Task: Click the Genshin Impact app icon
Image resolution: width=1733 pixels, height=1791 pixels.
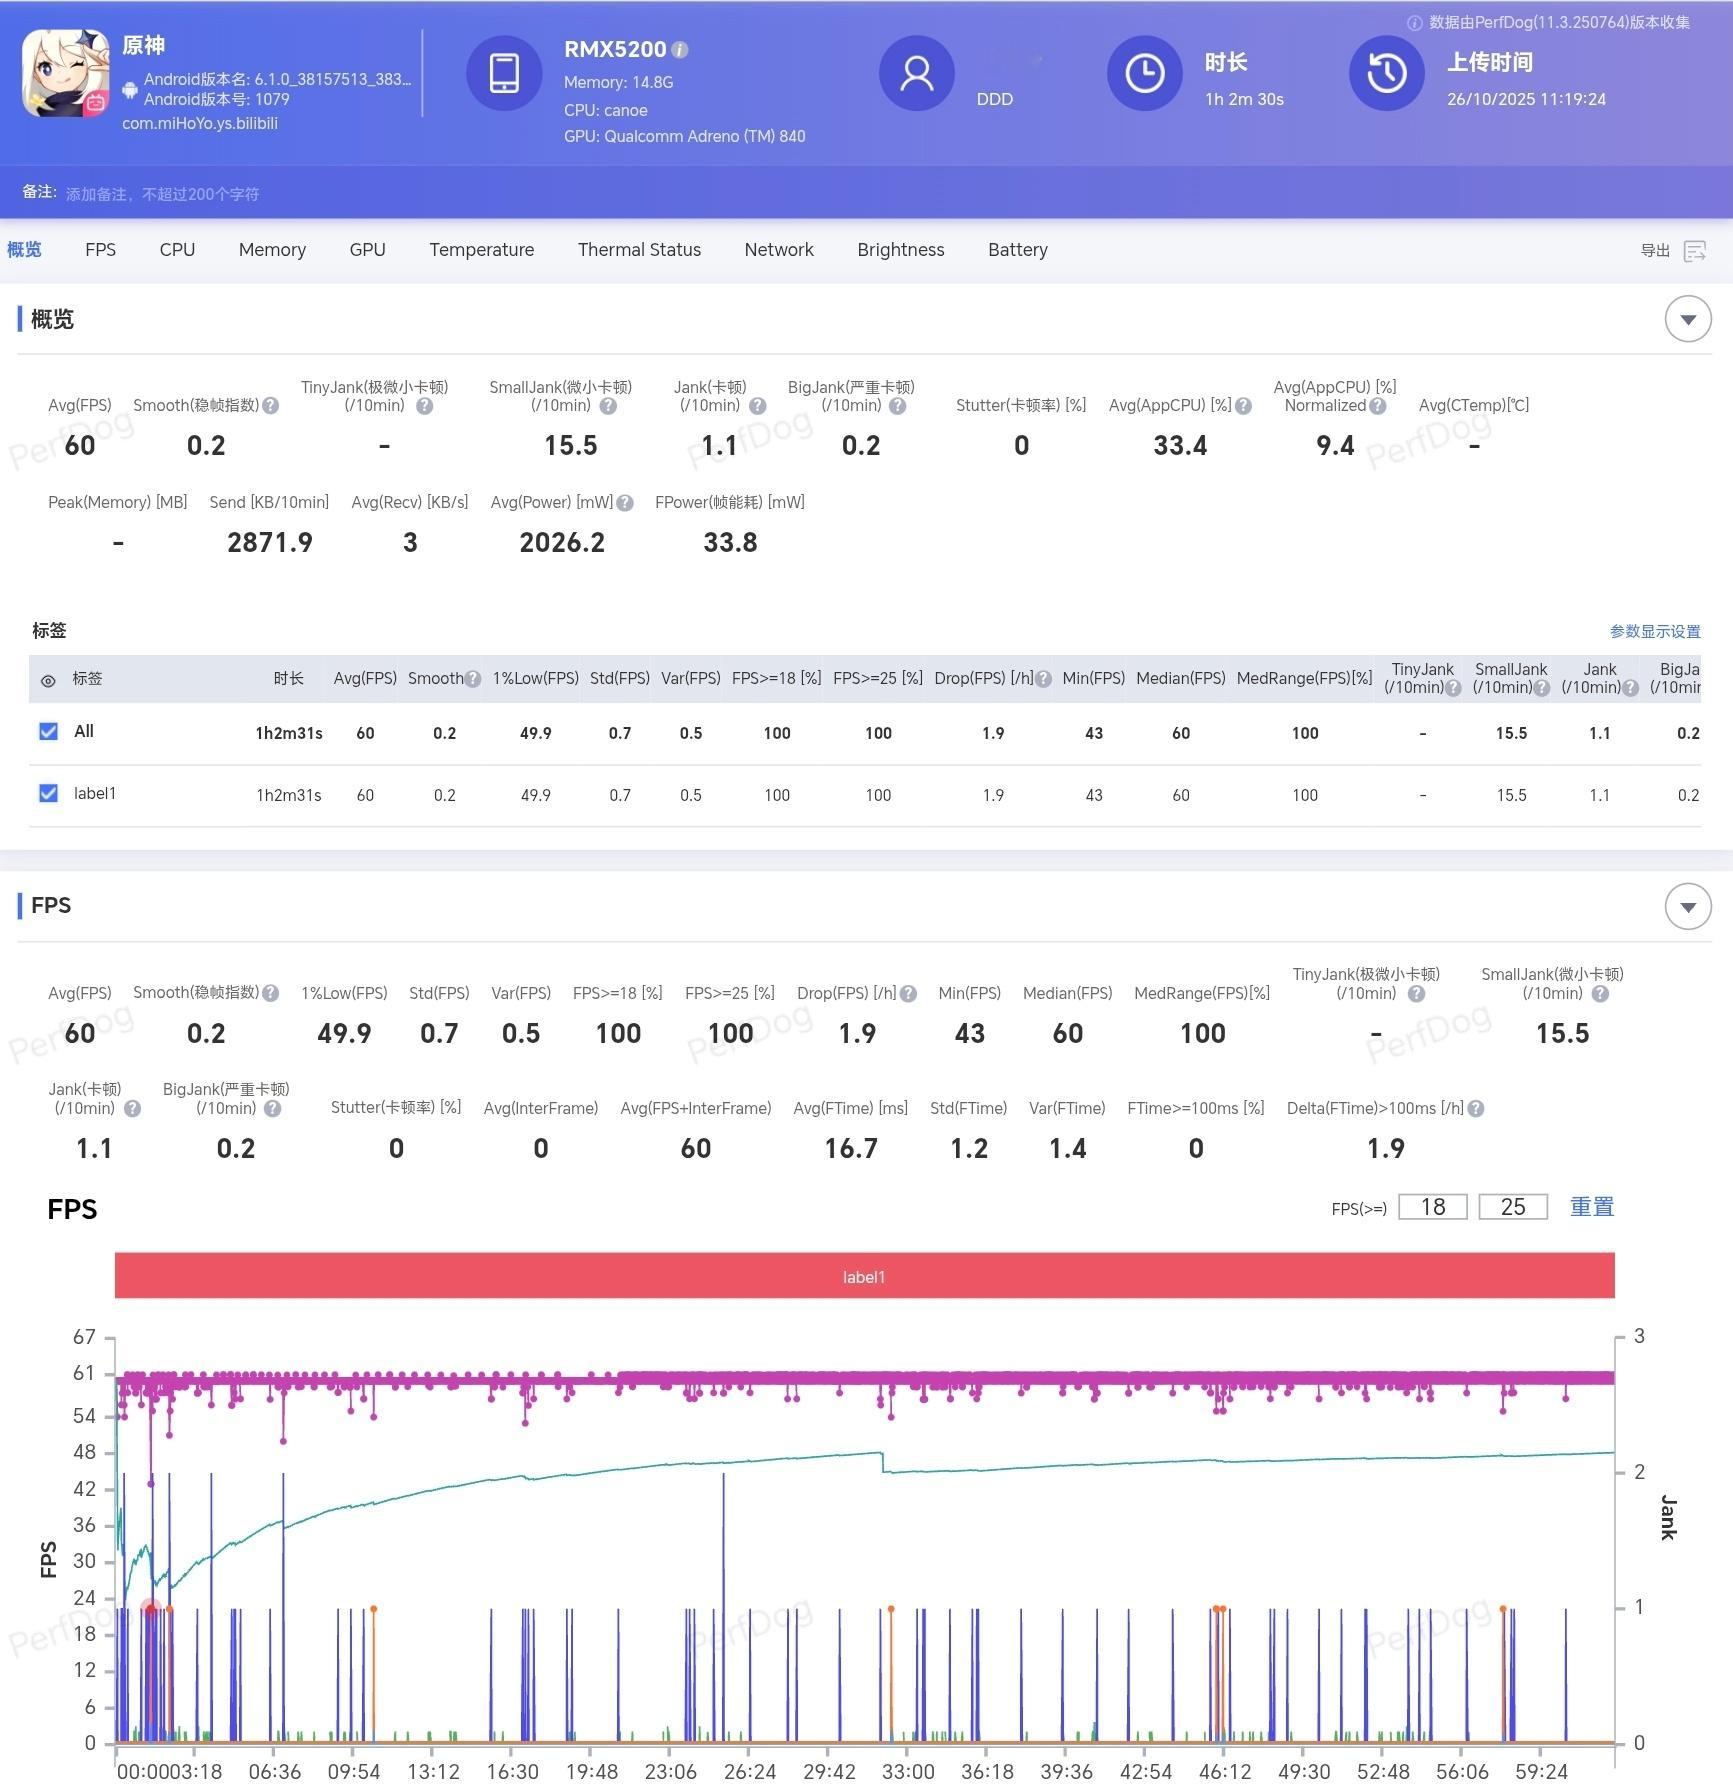Action: pyautogui.click(x=66, y=73)
